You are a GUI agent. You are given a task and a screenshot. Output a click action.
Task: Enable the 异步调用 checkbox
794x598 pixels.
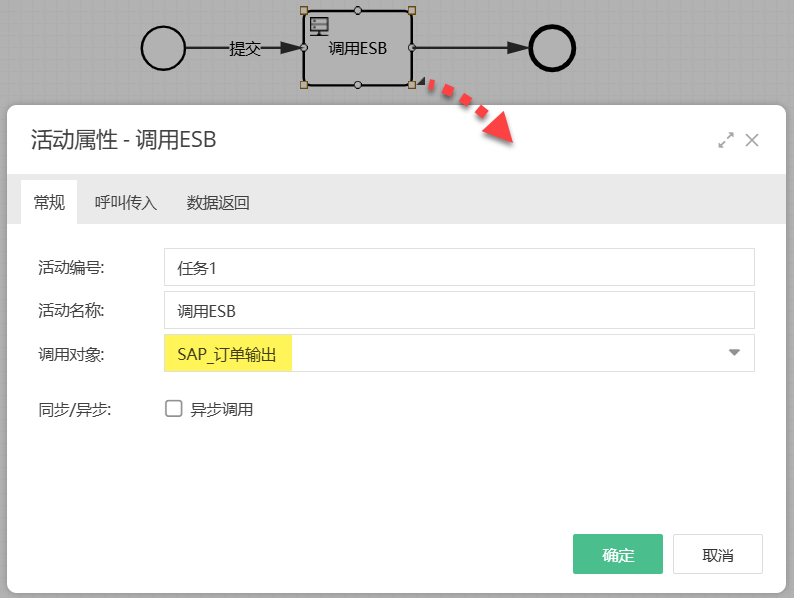pyautogui.click(x=174, y=408)
